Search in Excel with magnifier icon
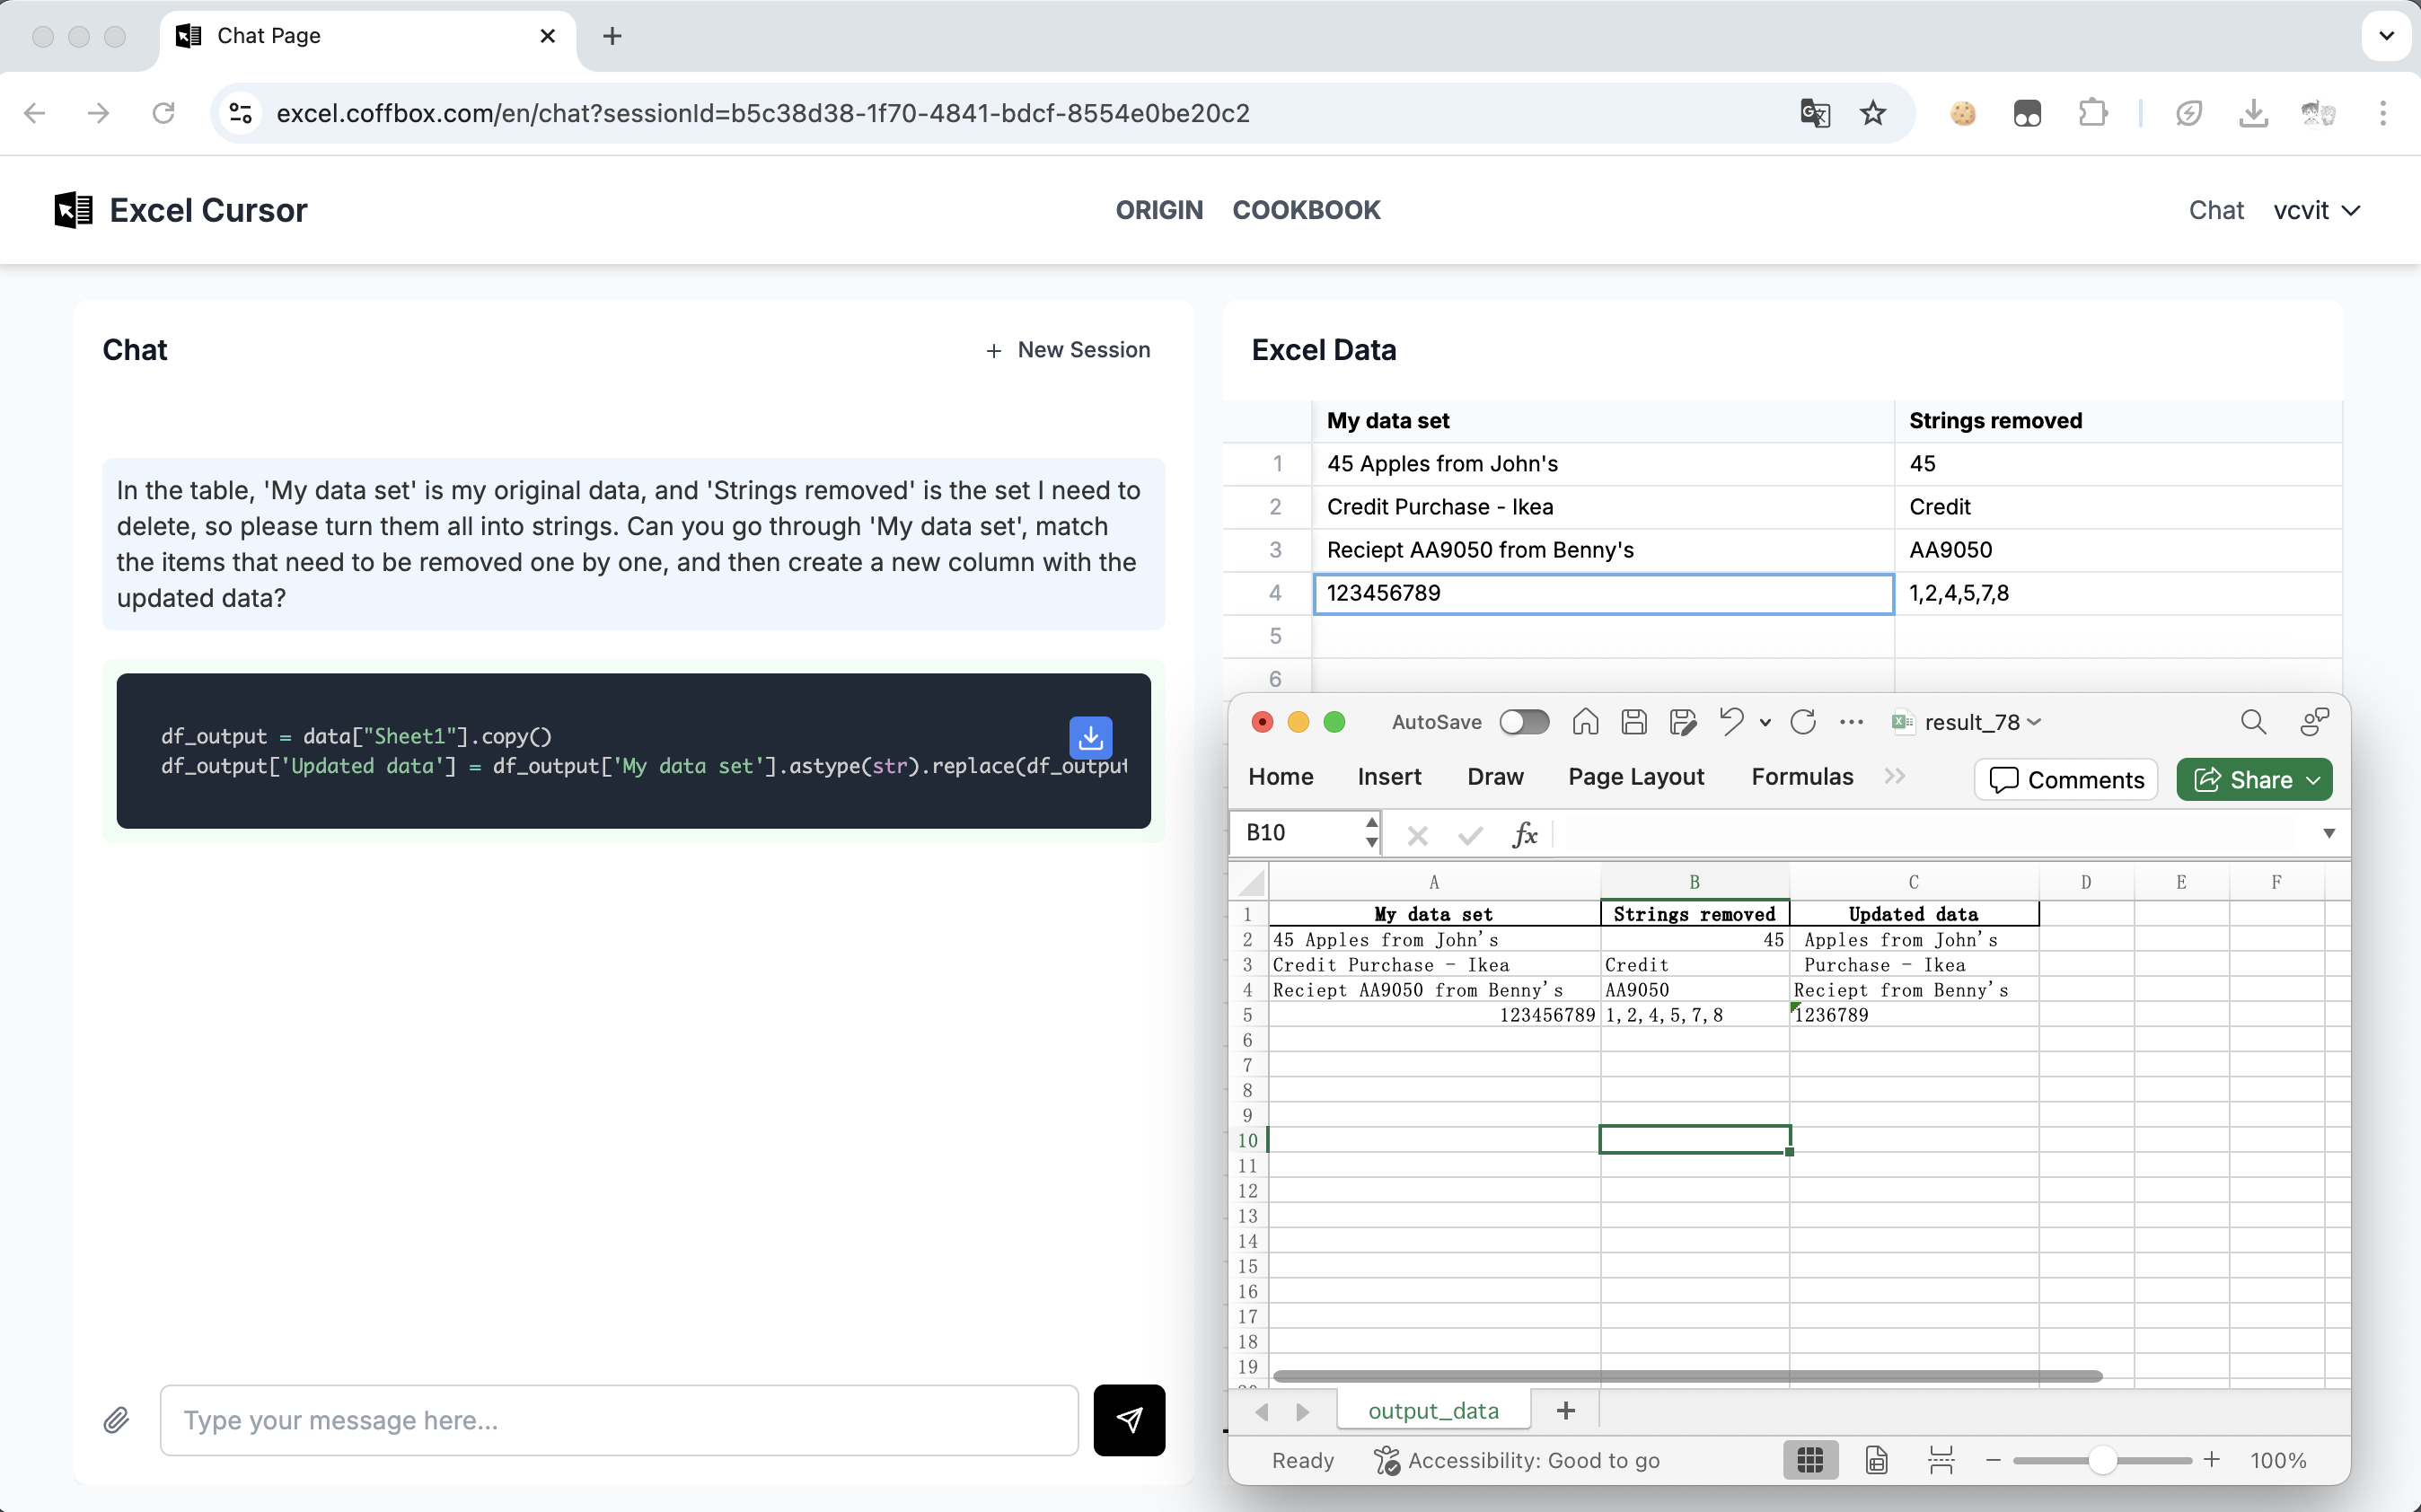Image resolution: width=2421 pixels, height=1512 pixels. pyautogui.click(x=2253, y=722)
